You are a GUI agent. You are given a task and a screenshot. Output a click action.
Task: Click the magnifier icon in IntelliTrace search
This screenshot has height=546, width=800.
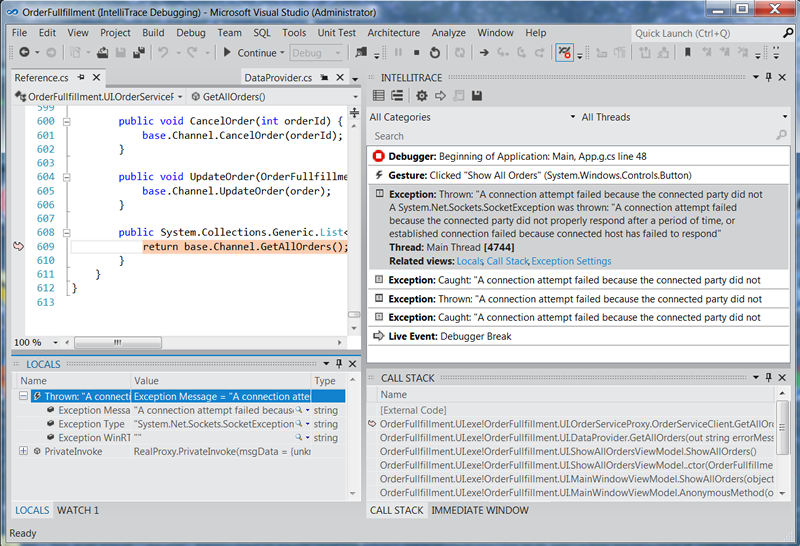coord(781,136)
